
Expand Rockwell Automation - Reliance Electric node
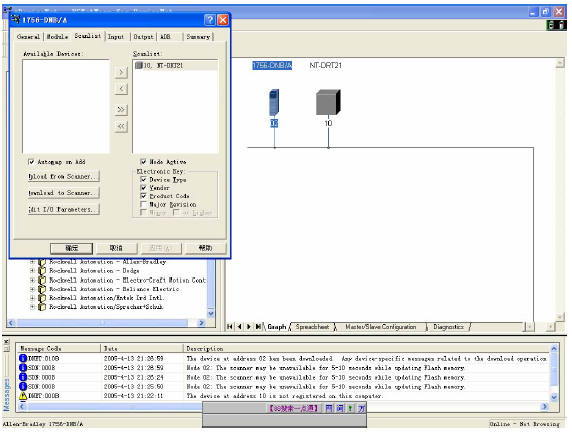point(32,289)
